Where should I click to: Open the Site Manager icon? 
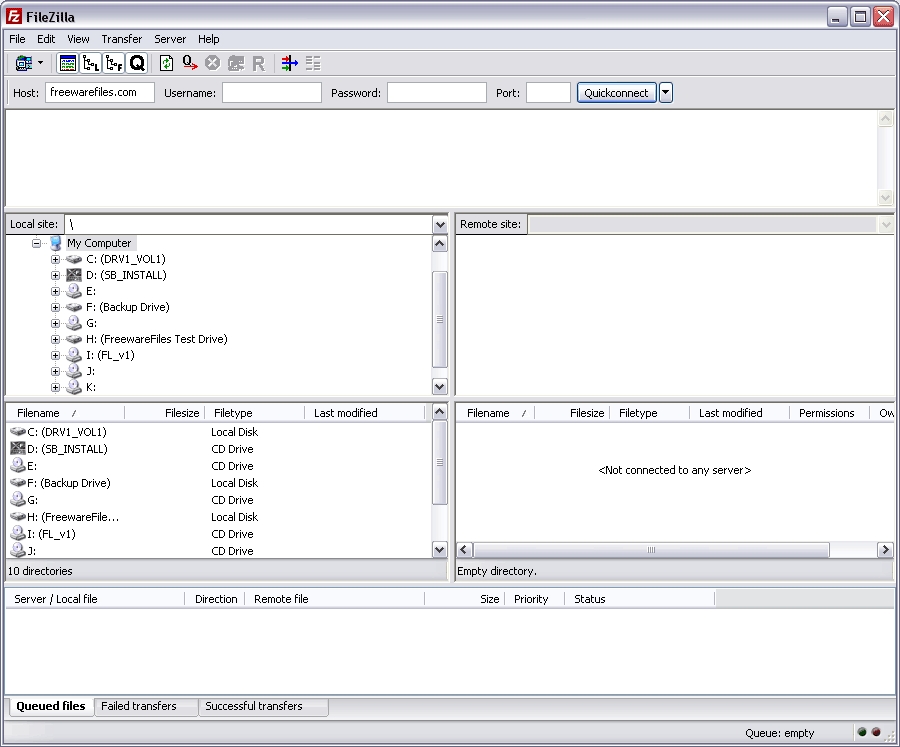click(x=24, y=63)
